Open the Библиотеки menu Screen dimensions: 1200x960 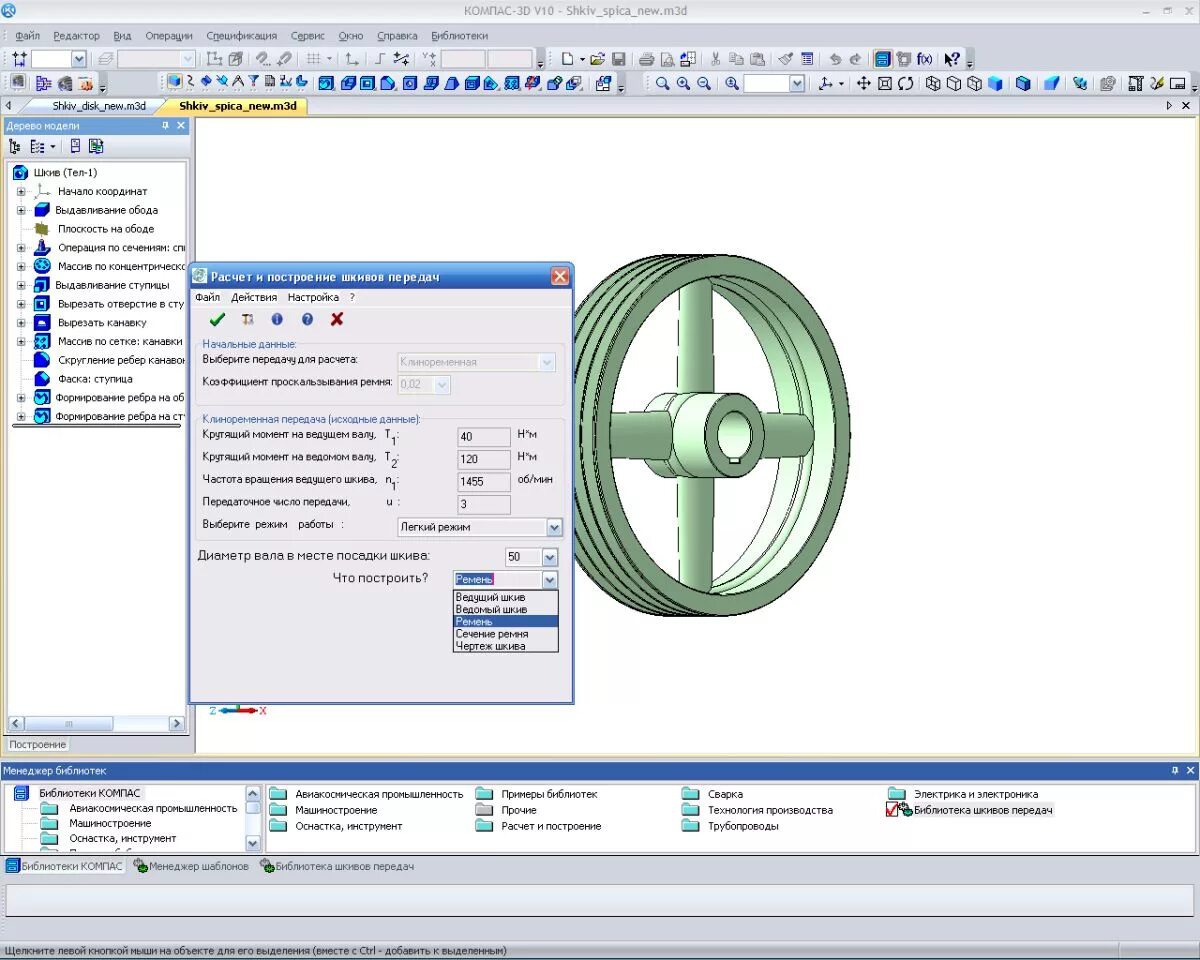[459, 35]
